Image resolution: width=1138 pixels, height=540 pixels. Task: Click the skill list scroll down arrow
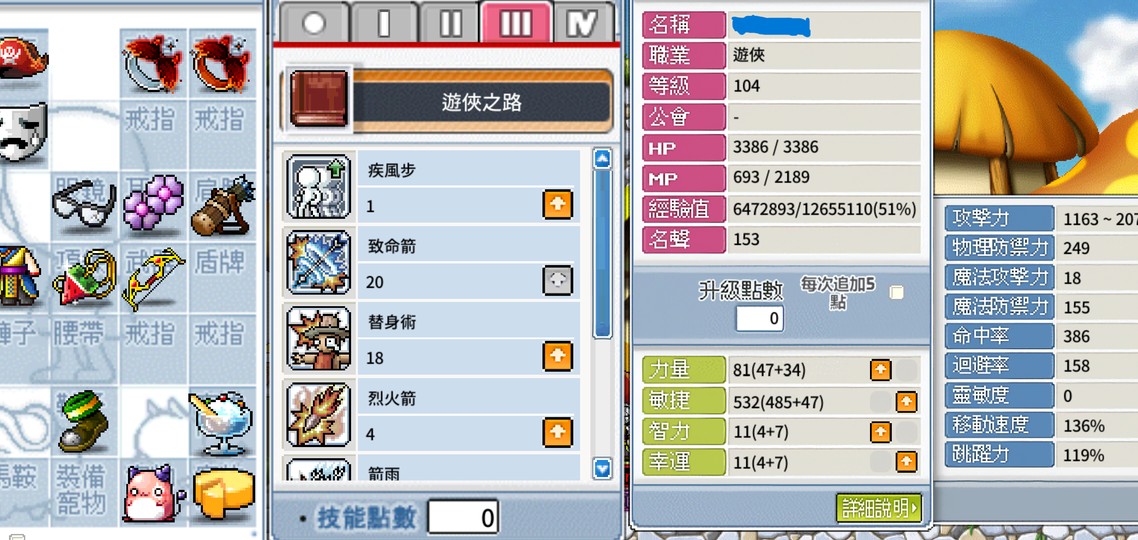(602, 469)
